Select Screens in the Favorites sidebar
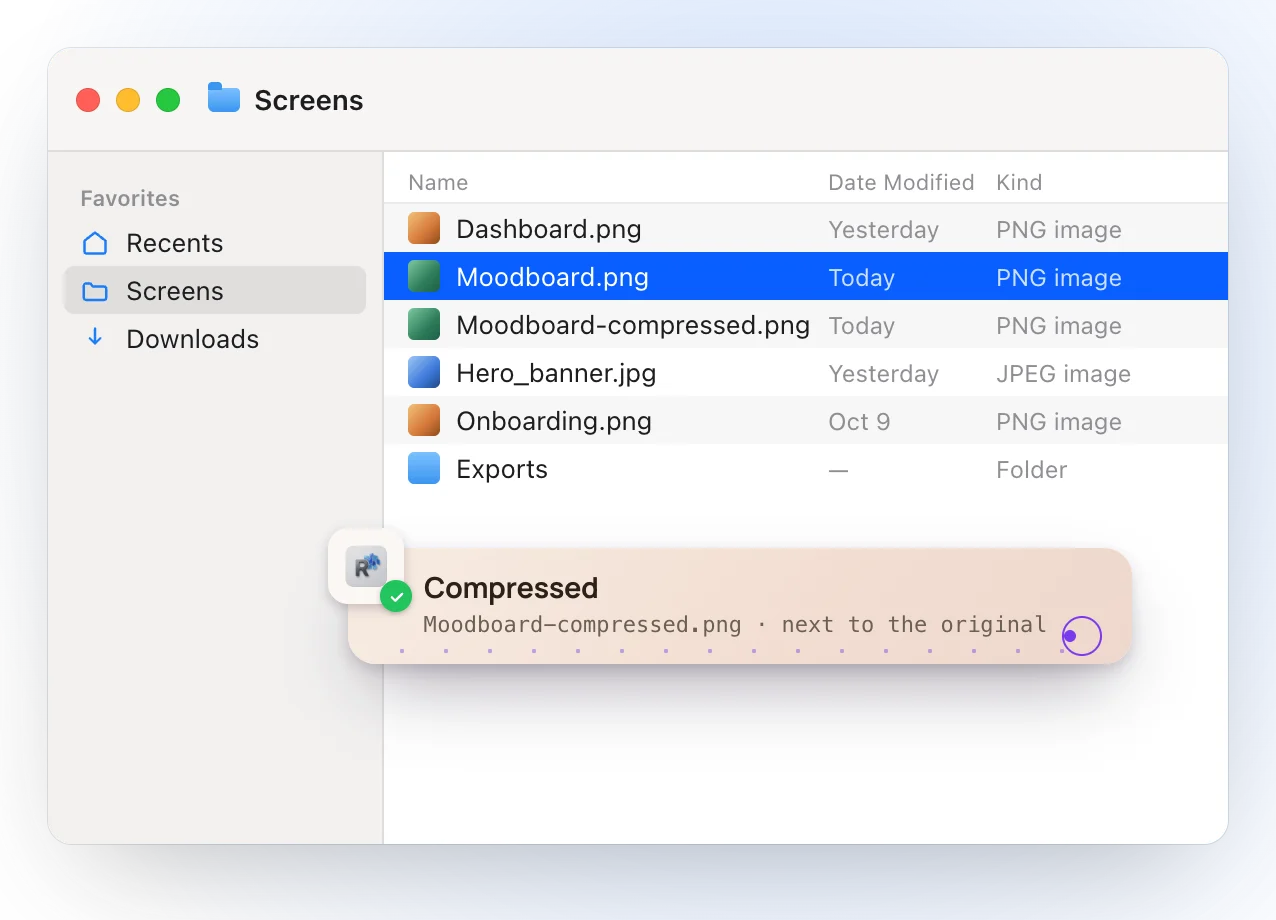This screenshot has height=920, width=1276. (215, 291)
